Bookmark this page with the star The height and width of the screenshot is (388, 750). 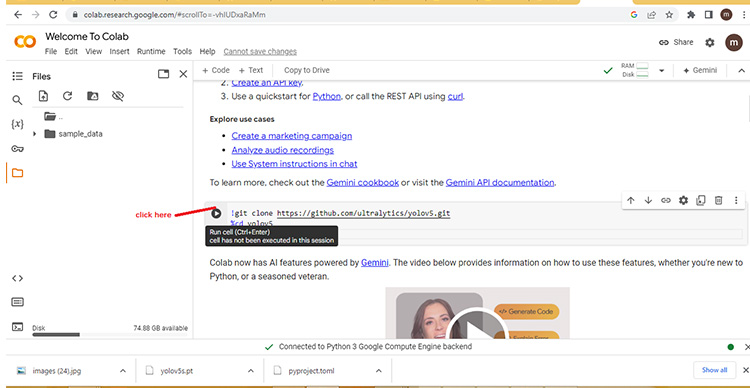click(x=669, y=15)
